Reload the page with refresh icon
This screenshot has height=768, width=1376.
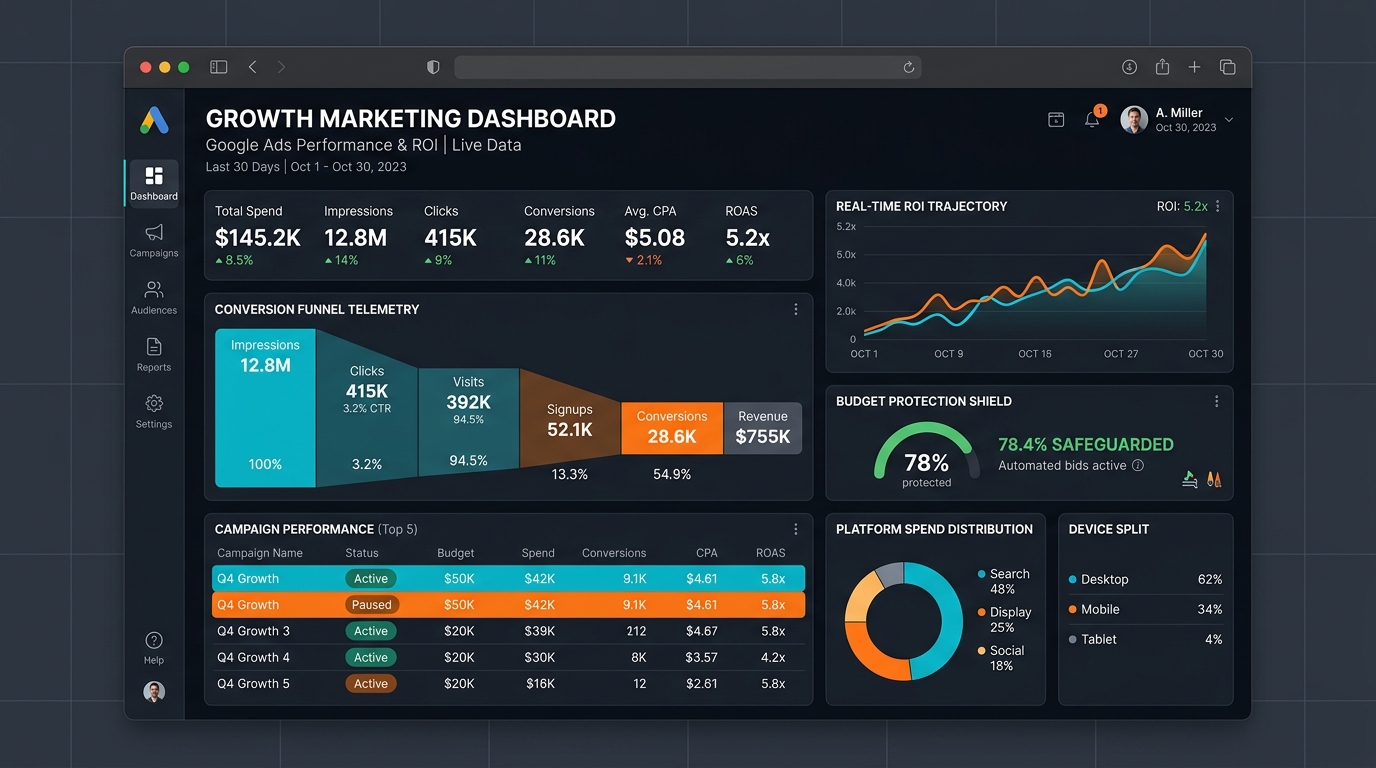908,67
